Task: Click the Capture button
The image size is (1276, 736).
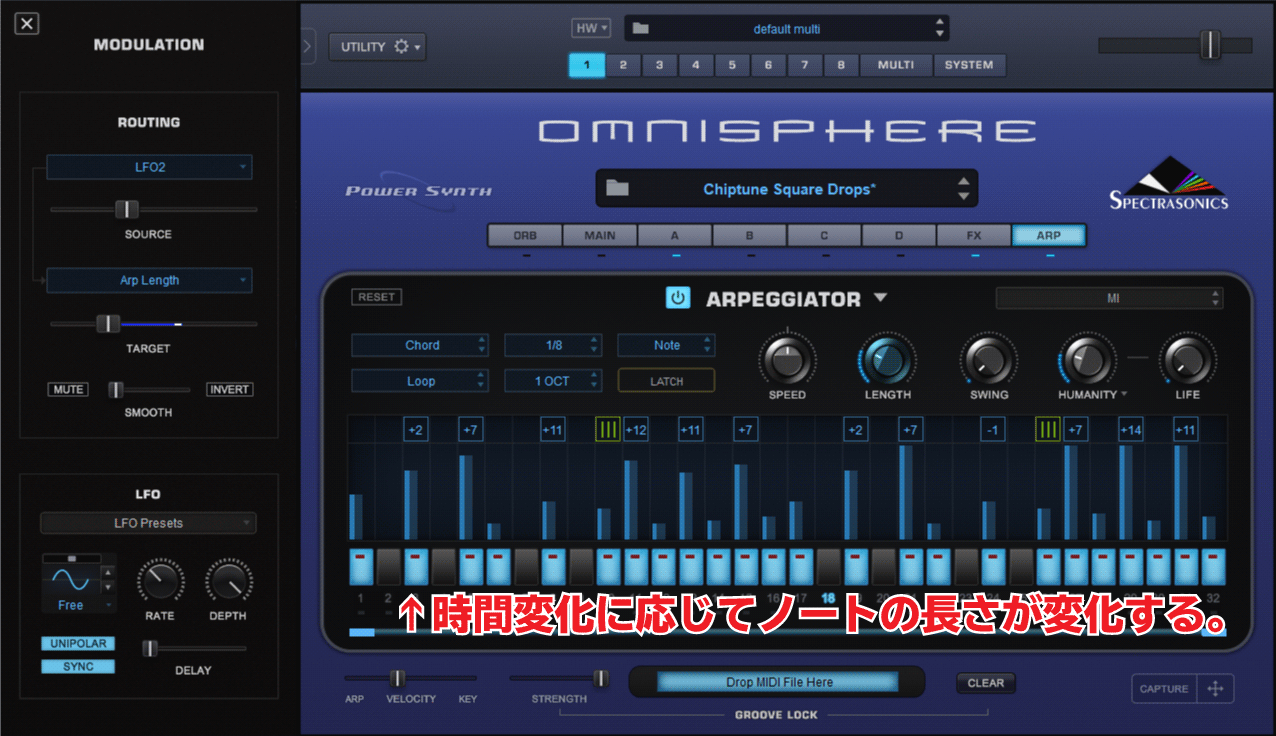Action: (x=1164, y=689)
